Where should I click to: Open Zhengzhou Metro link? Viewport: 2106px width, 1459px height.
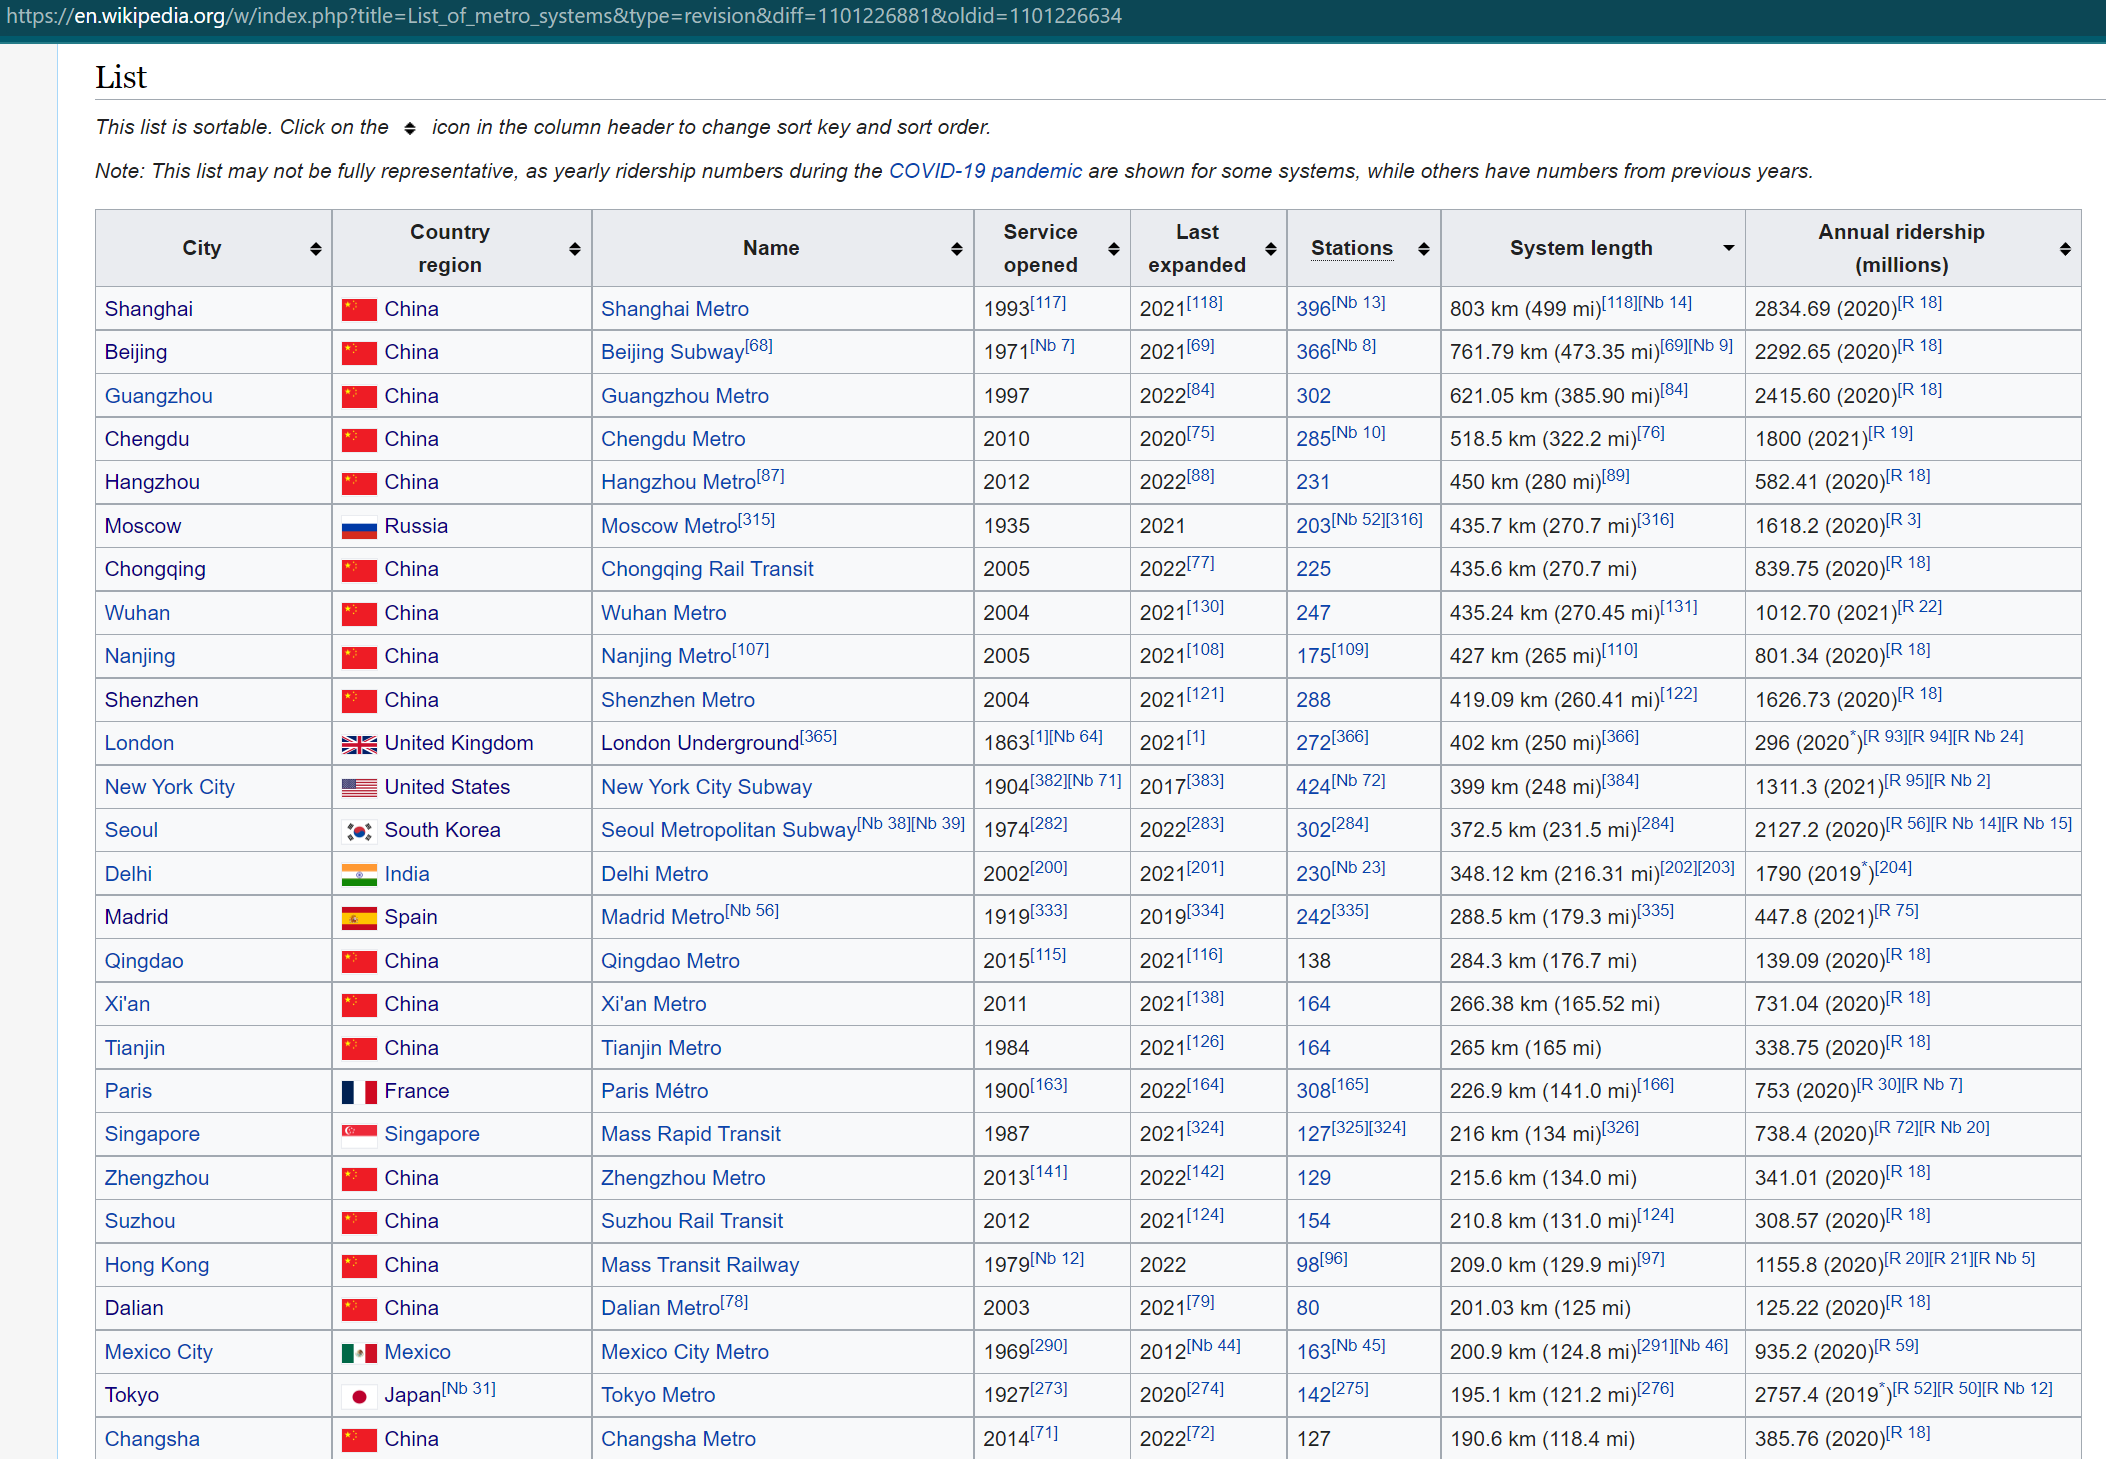683,1178
